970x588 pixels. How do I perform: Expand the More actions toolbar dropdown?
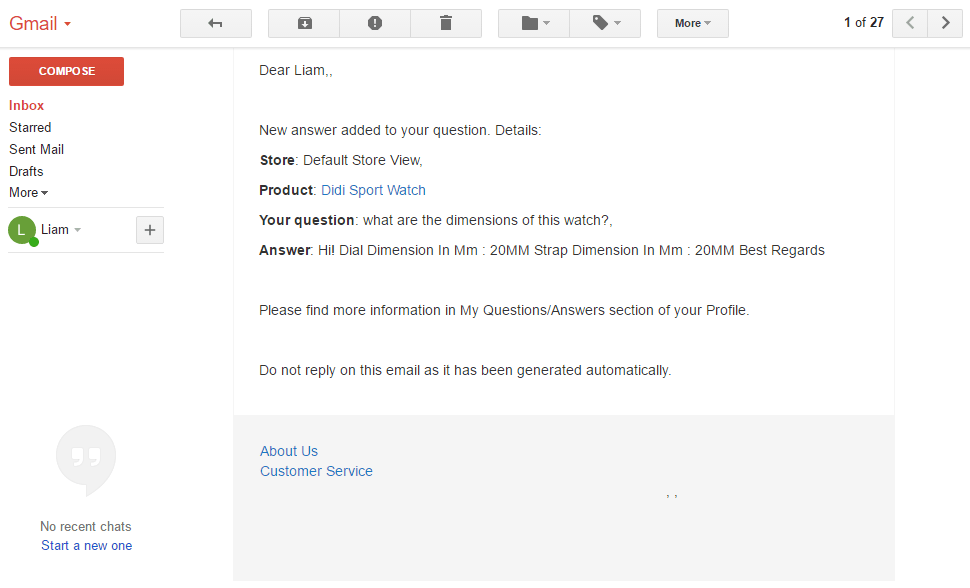coord(692,23)
